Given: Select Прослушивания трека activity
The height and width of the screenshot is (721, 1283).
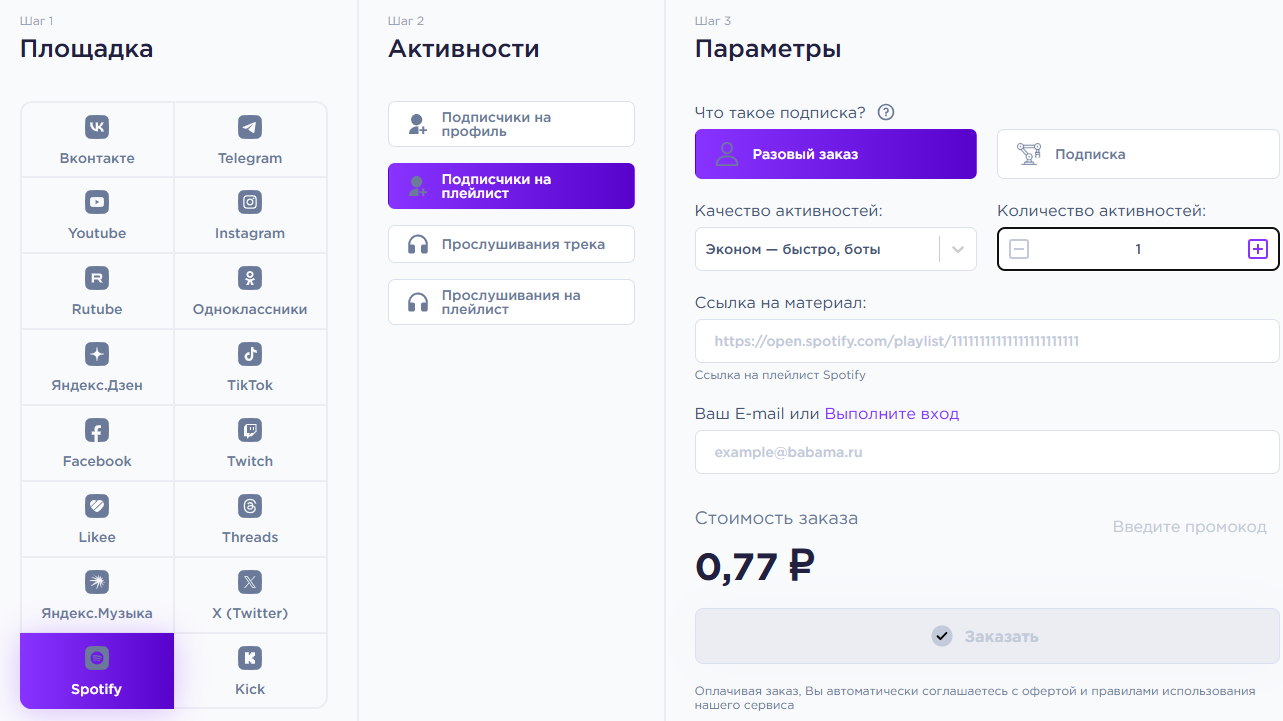Looking at the screenshot, I should [x=511, y=244].
